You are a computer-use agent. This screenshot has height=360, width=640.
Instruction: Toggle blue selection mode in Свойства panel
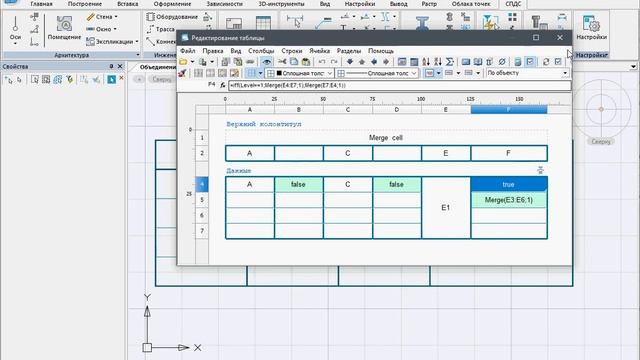[111, 80]
